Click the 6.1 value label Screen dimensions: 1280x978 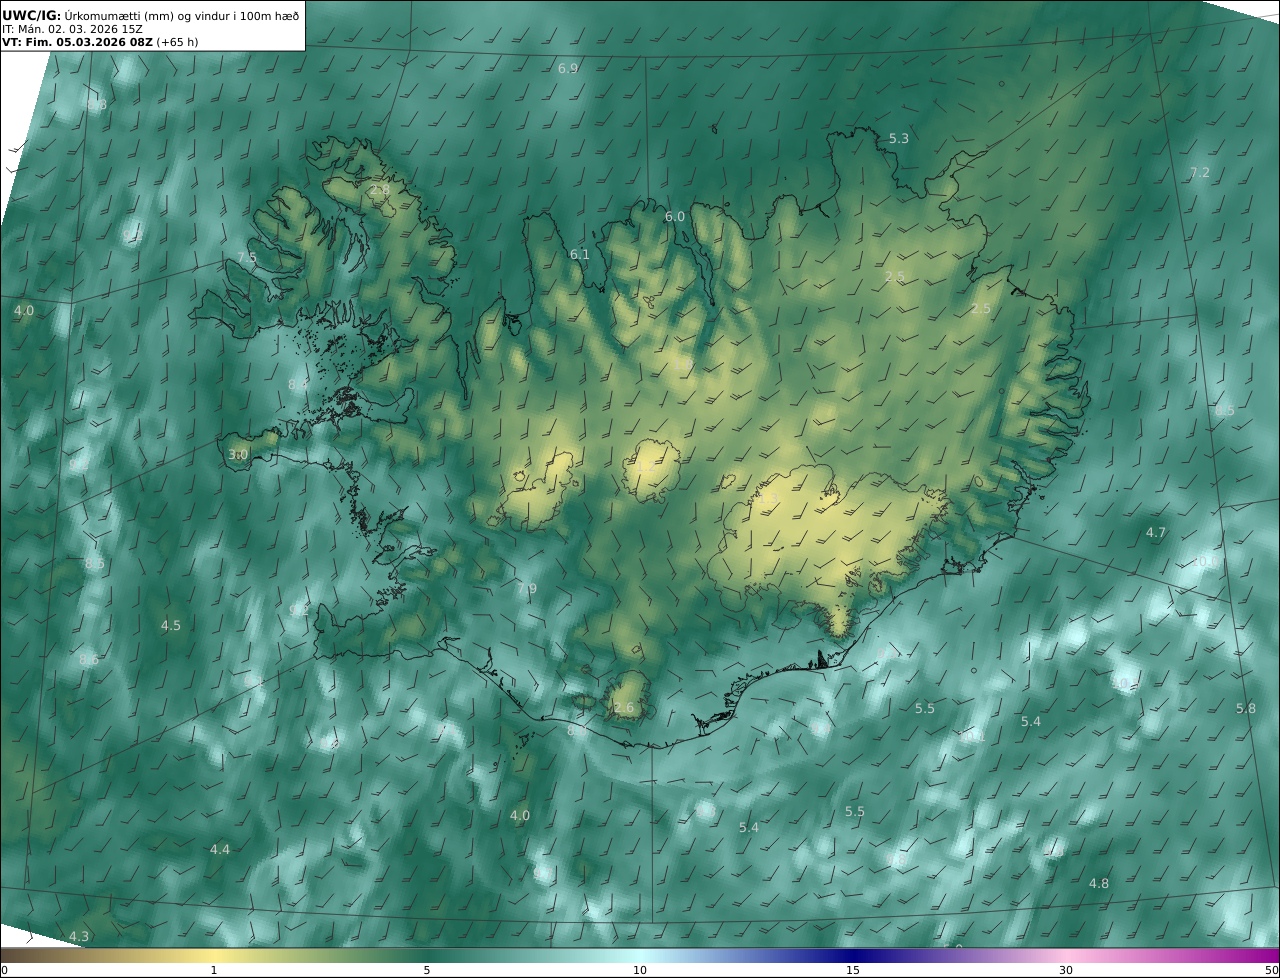point(580,254)
